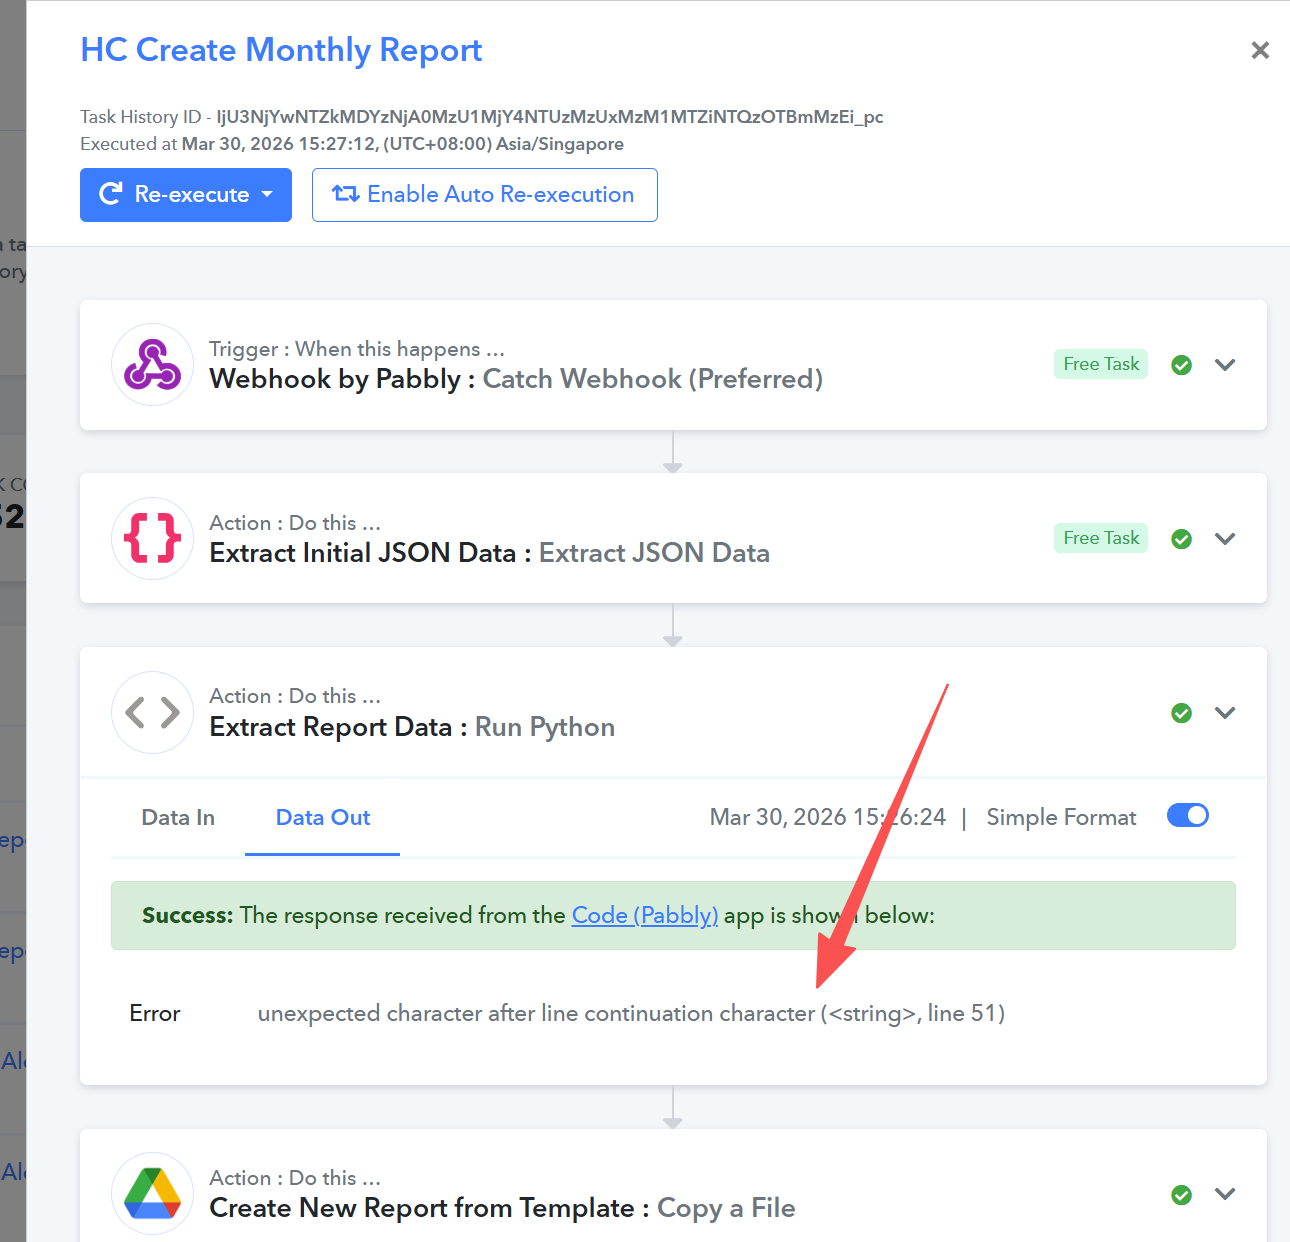Click the 'unexpected character after line continuation' error message
This screenshot has width=1290, height=1242.
click(x=631, y=1013)
